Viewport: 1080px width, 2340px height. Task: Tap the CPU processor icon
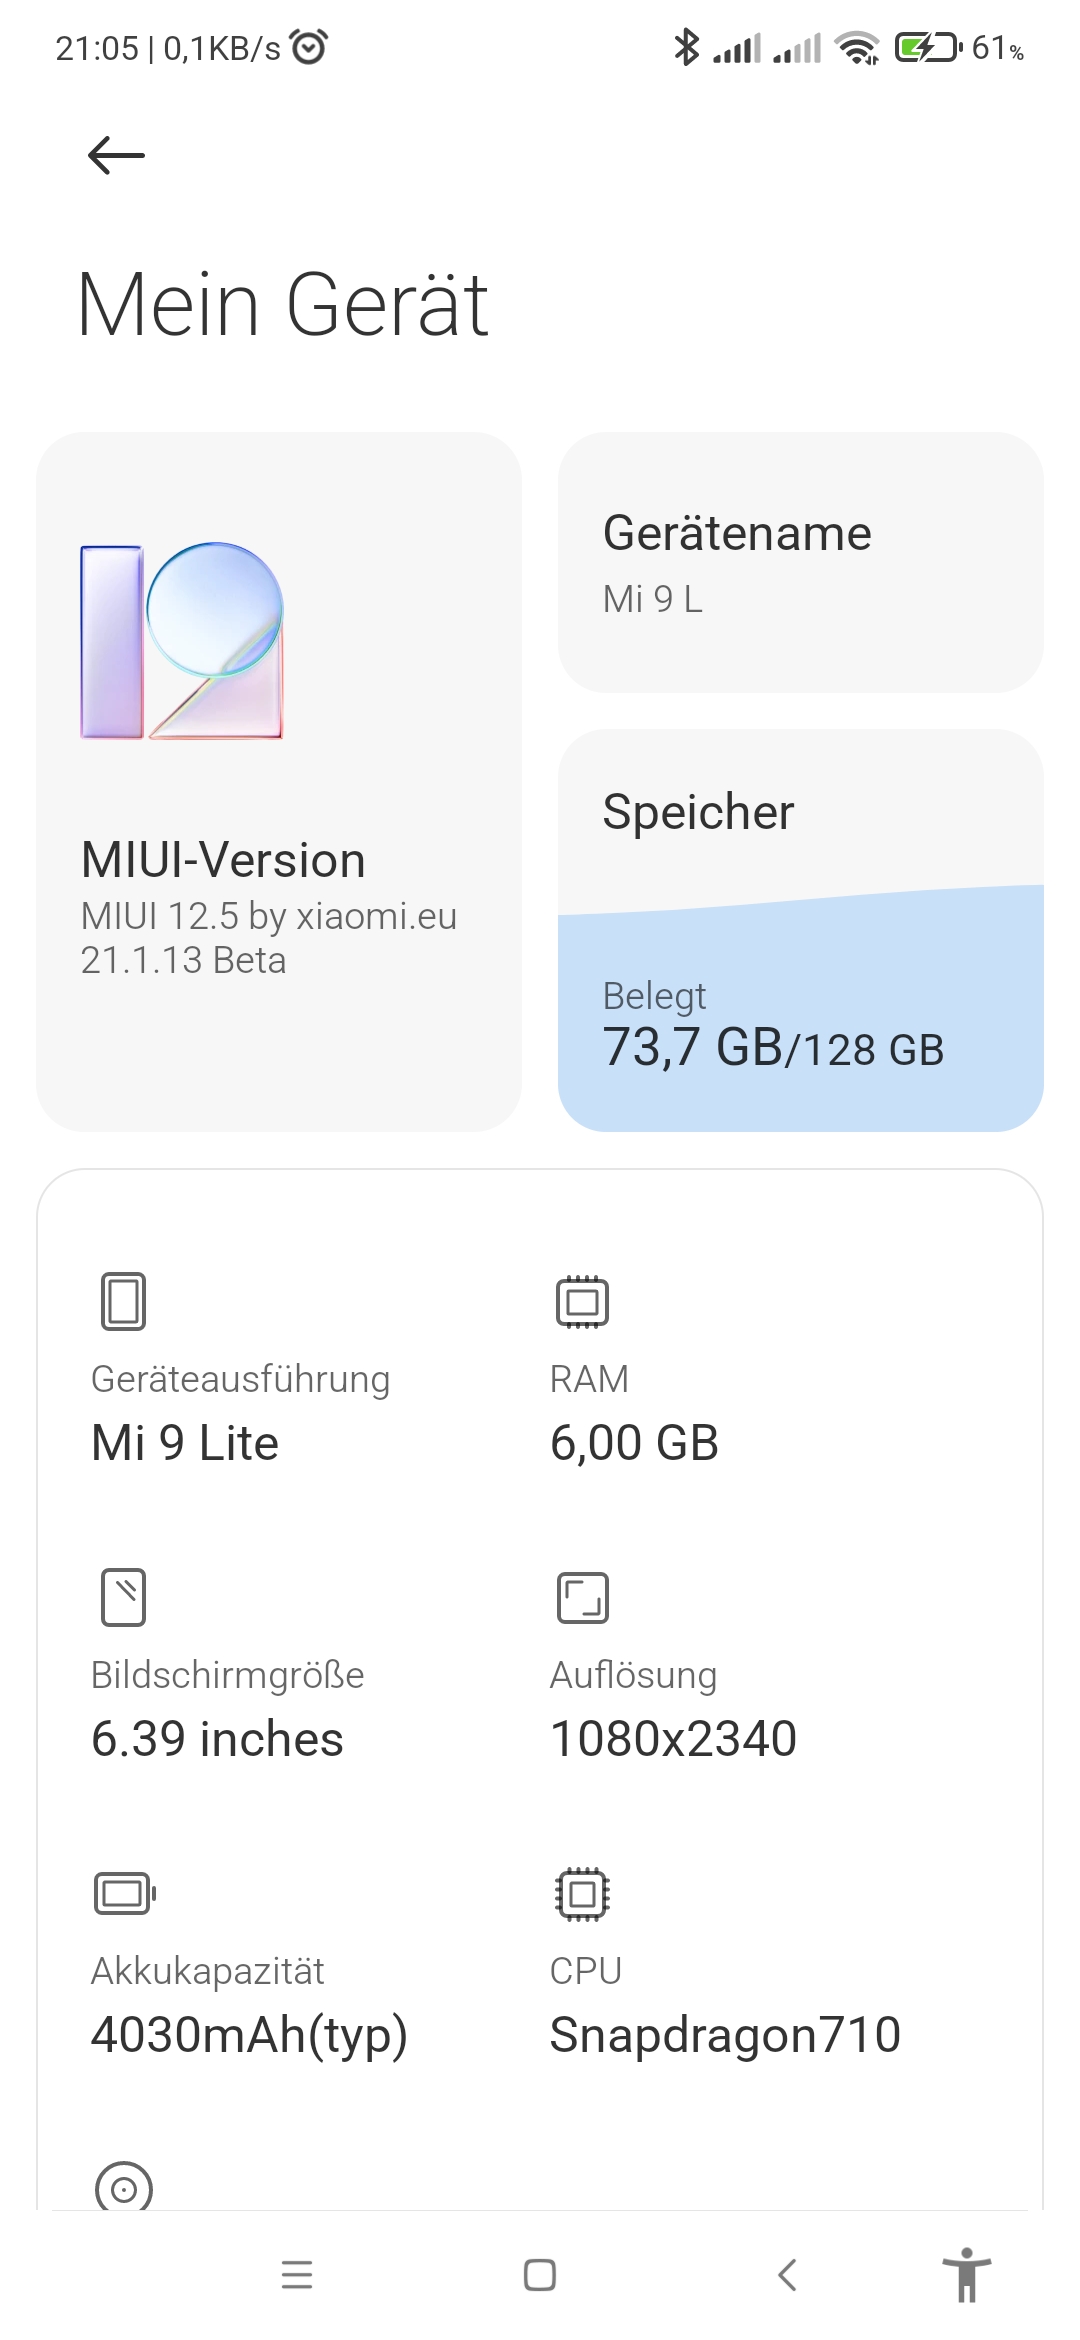[582, 1893]
